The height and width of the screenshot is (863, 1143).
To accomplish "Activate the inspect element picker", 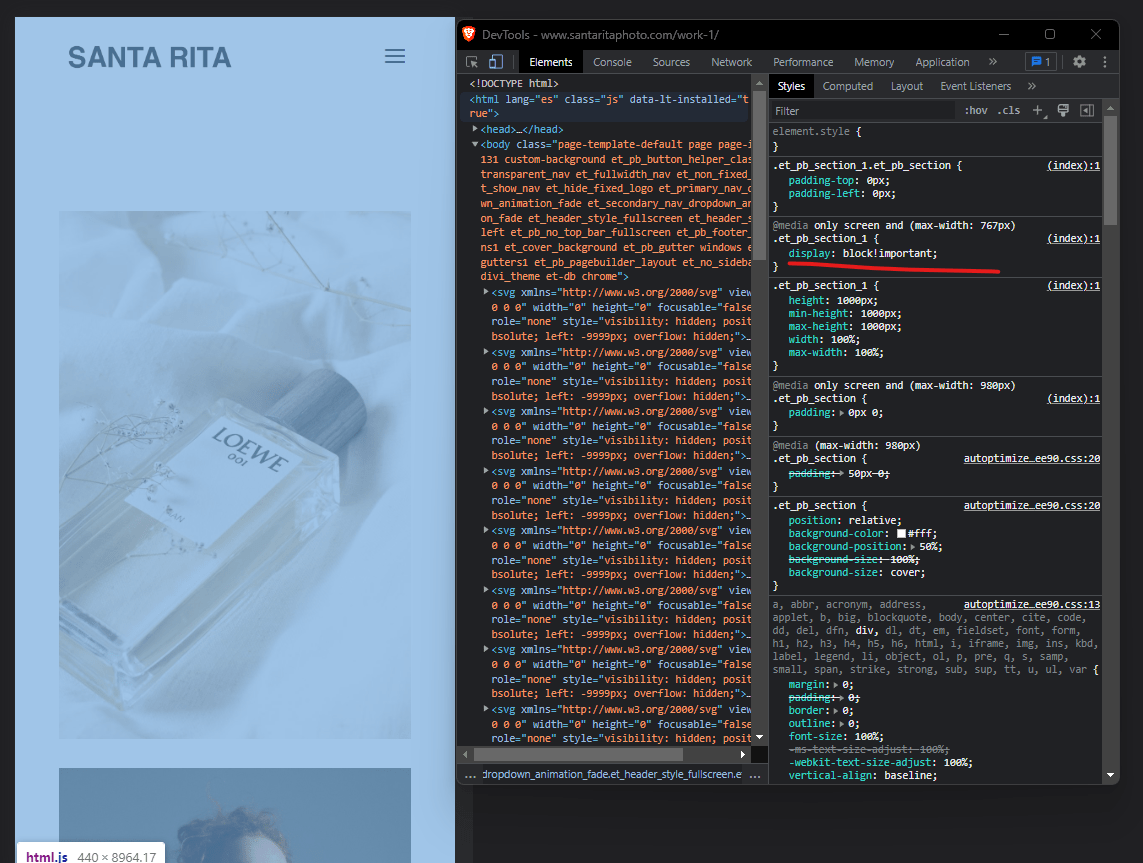I will pyautogui.click(x=472, y=62).
